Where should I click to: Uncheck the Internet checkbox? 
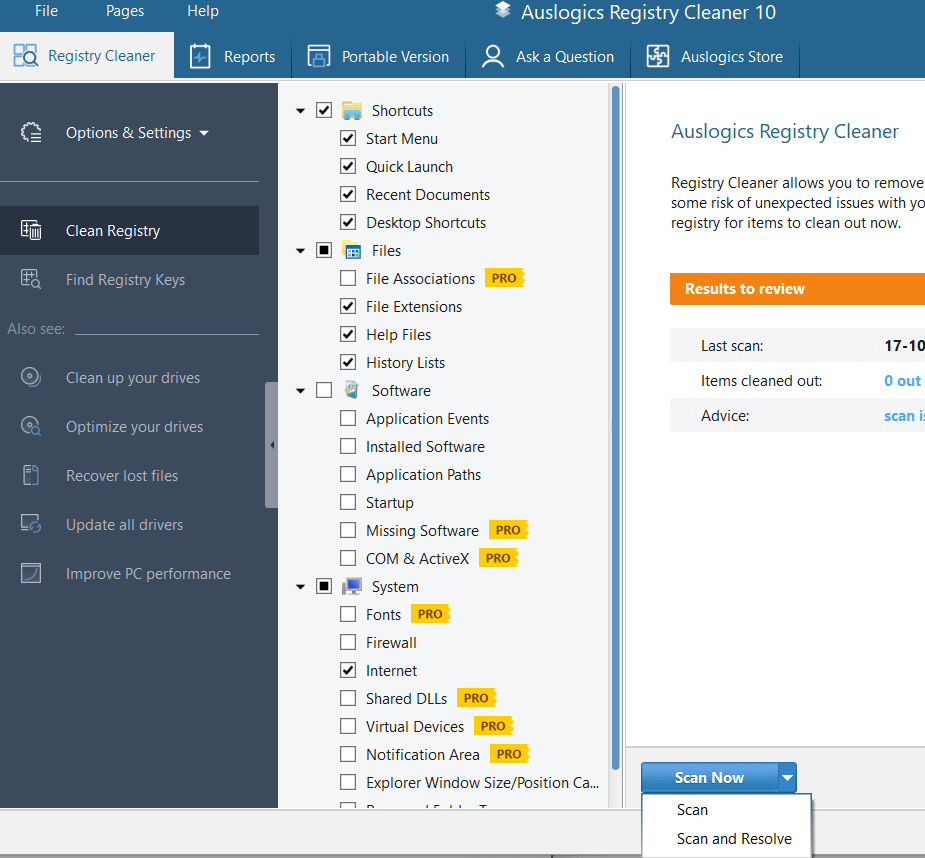pos(348,670)
